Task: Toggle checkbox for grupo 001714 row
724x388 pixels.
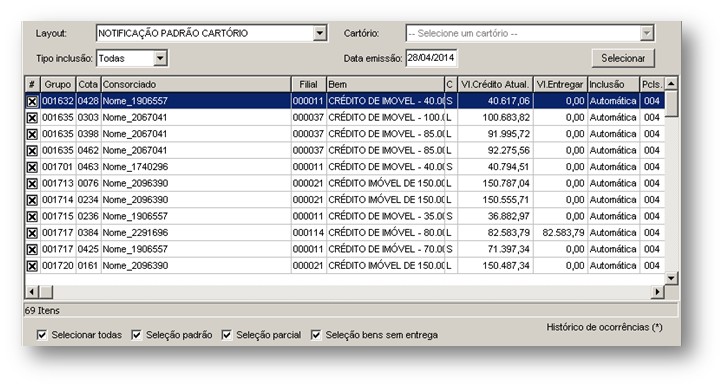Action: click(32, 200)
